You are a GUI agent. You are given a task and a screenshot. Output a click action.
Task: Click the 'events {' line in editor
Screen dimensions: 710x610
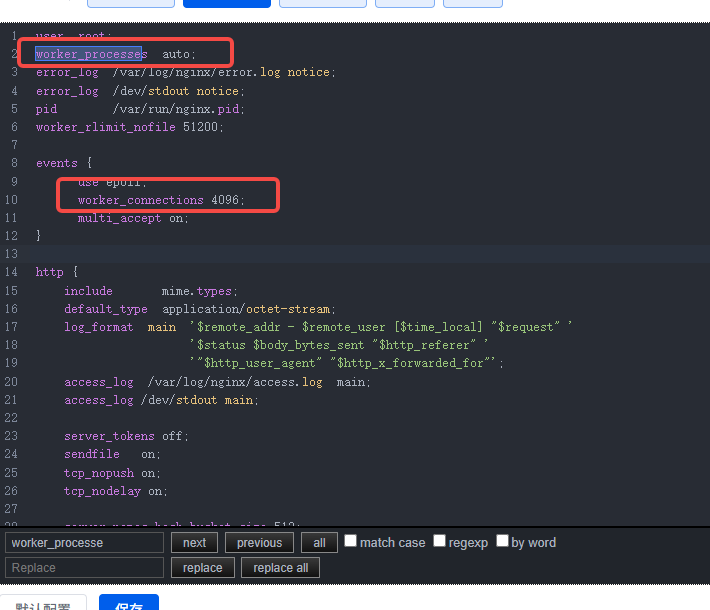[x=64, y=163]
